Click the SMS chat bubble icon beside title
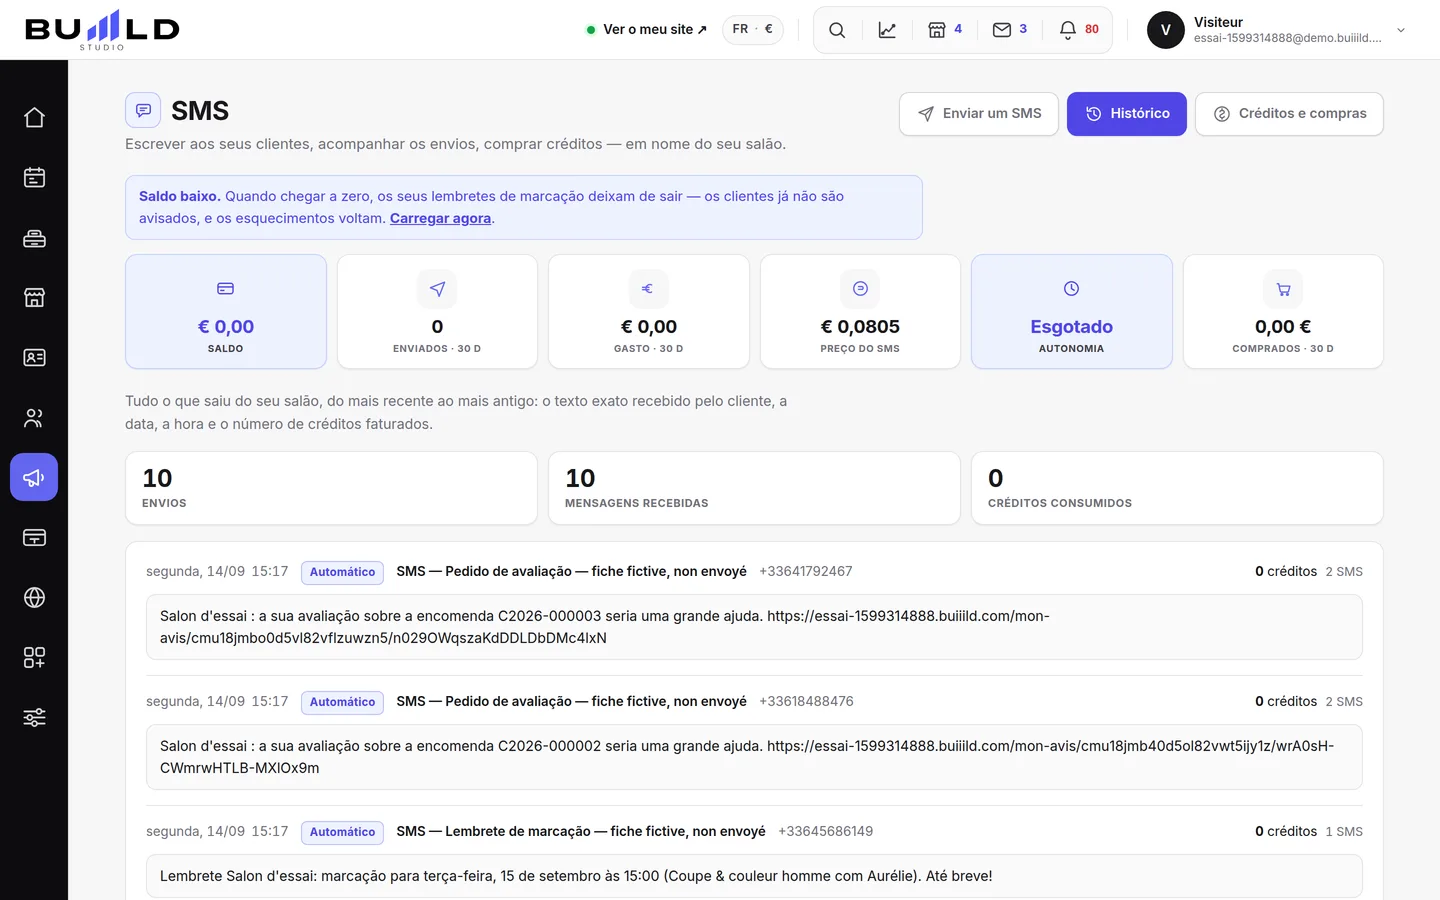 click(143, 110)
